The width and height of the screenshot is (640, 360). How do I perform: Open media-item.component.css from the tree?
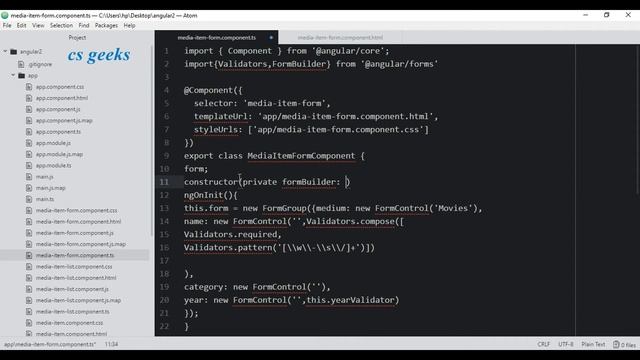[x=69, y=322]
